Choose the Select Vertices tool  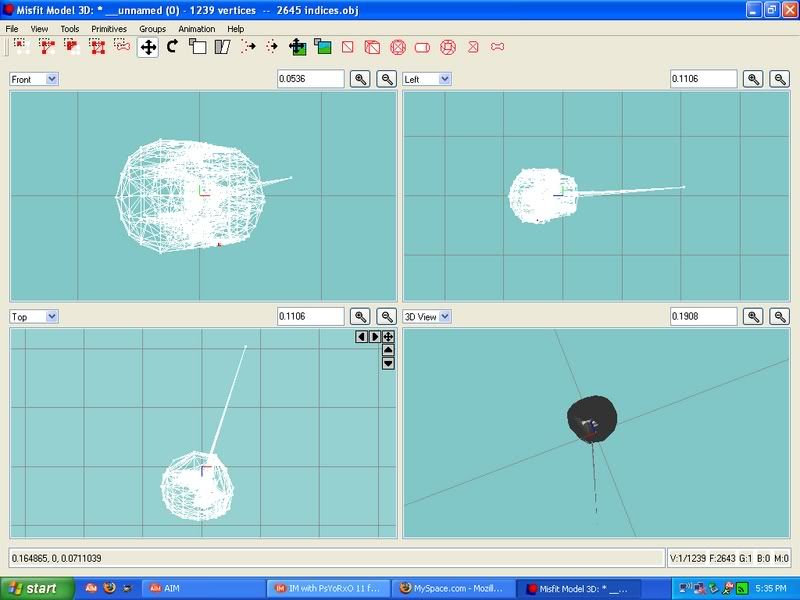tap(21, 47)
